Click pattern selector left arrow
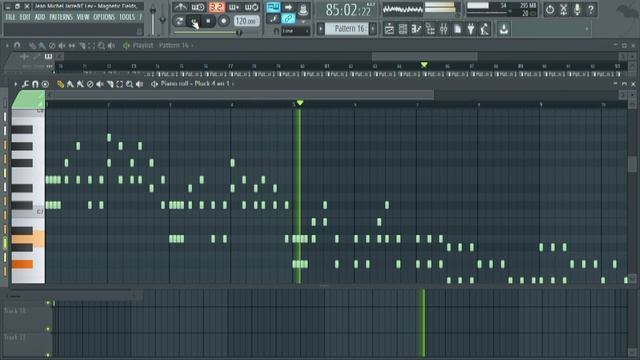Viewport: 640px width, 360px height. click(x=320, y=29)
